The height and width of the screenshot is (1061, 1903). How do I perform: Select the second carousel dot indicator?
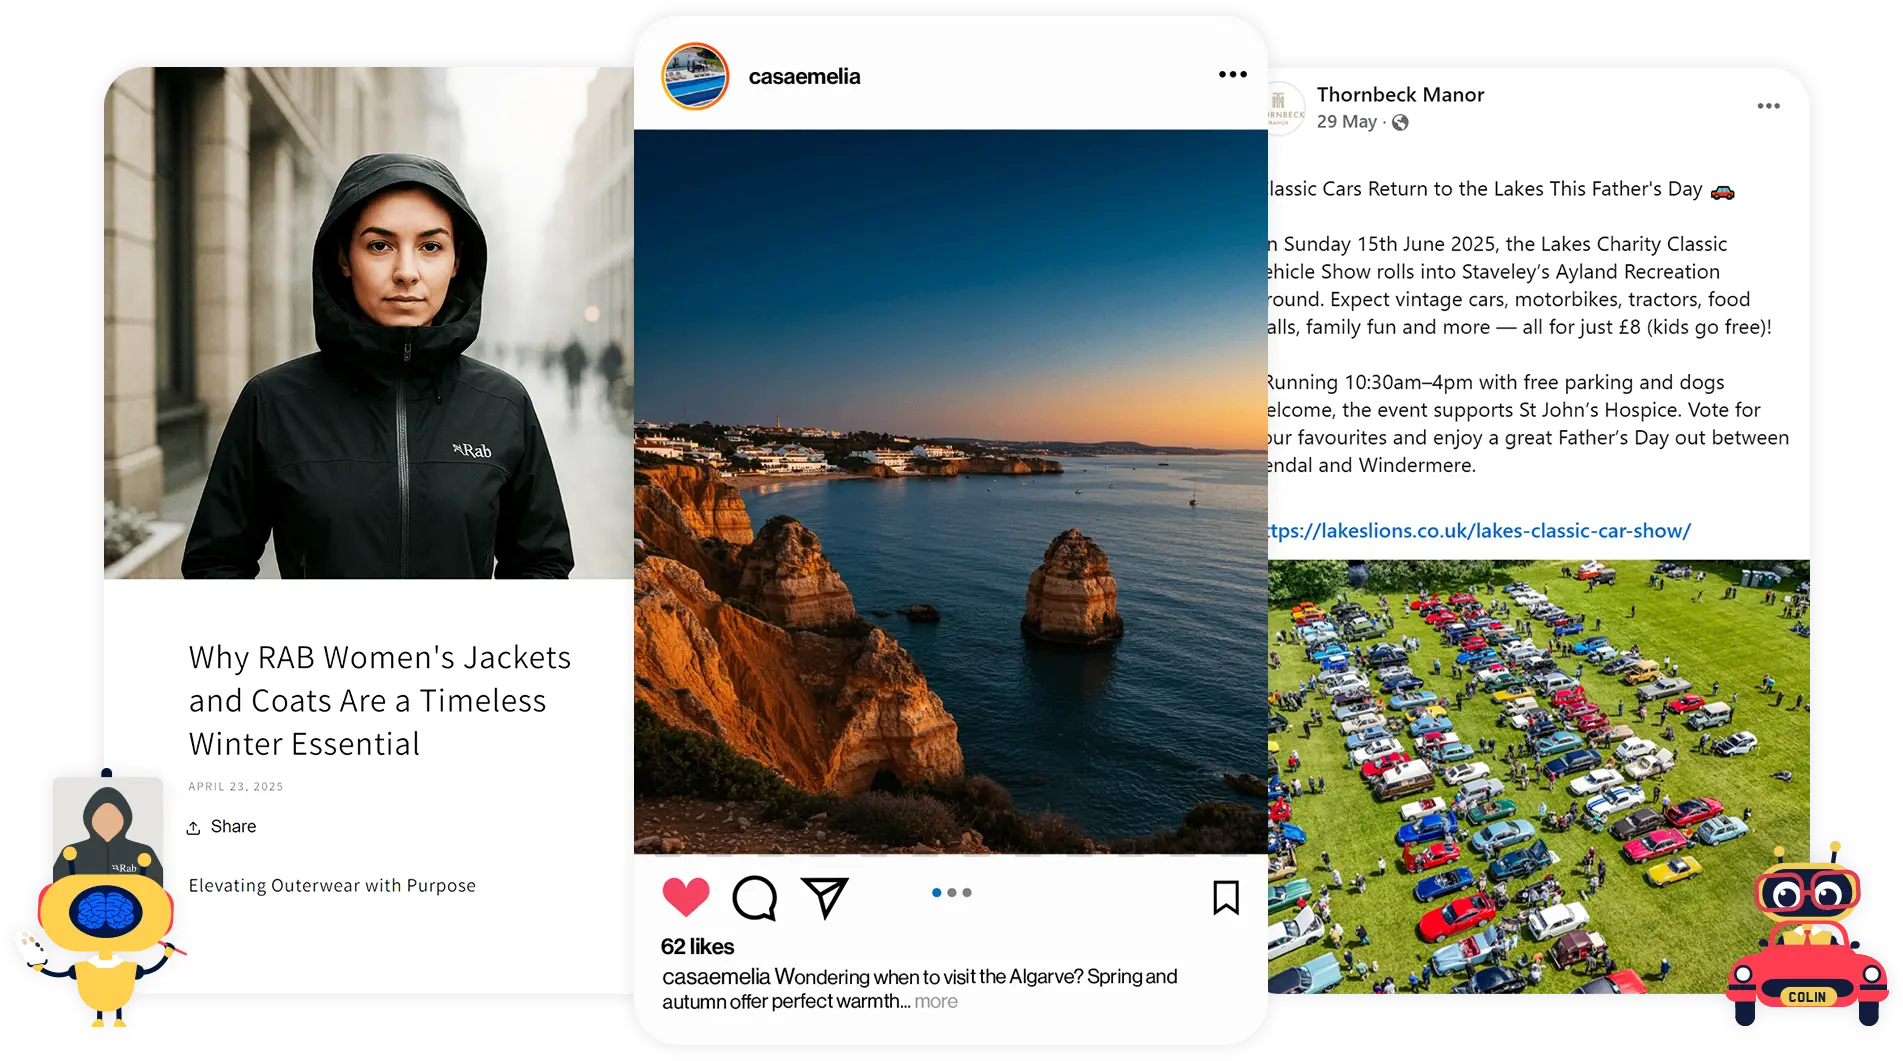(x=952, y=892)
